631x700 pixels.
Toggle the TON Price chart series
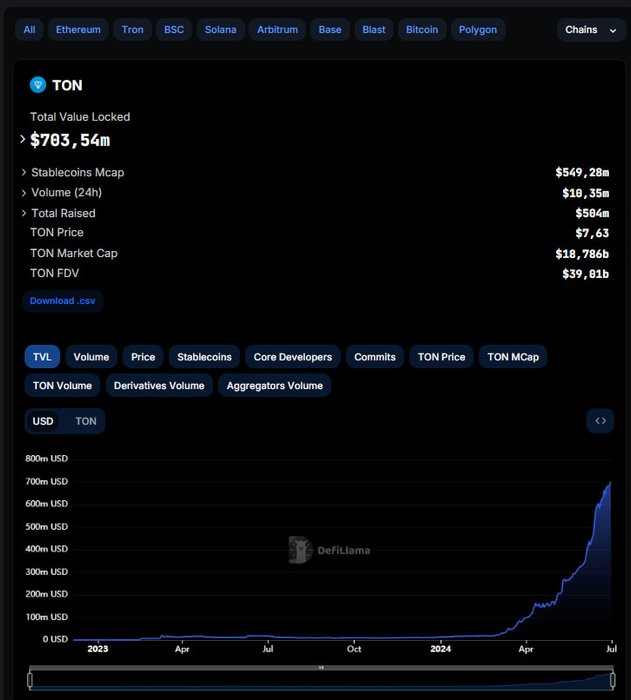tap(442, 357)
